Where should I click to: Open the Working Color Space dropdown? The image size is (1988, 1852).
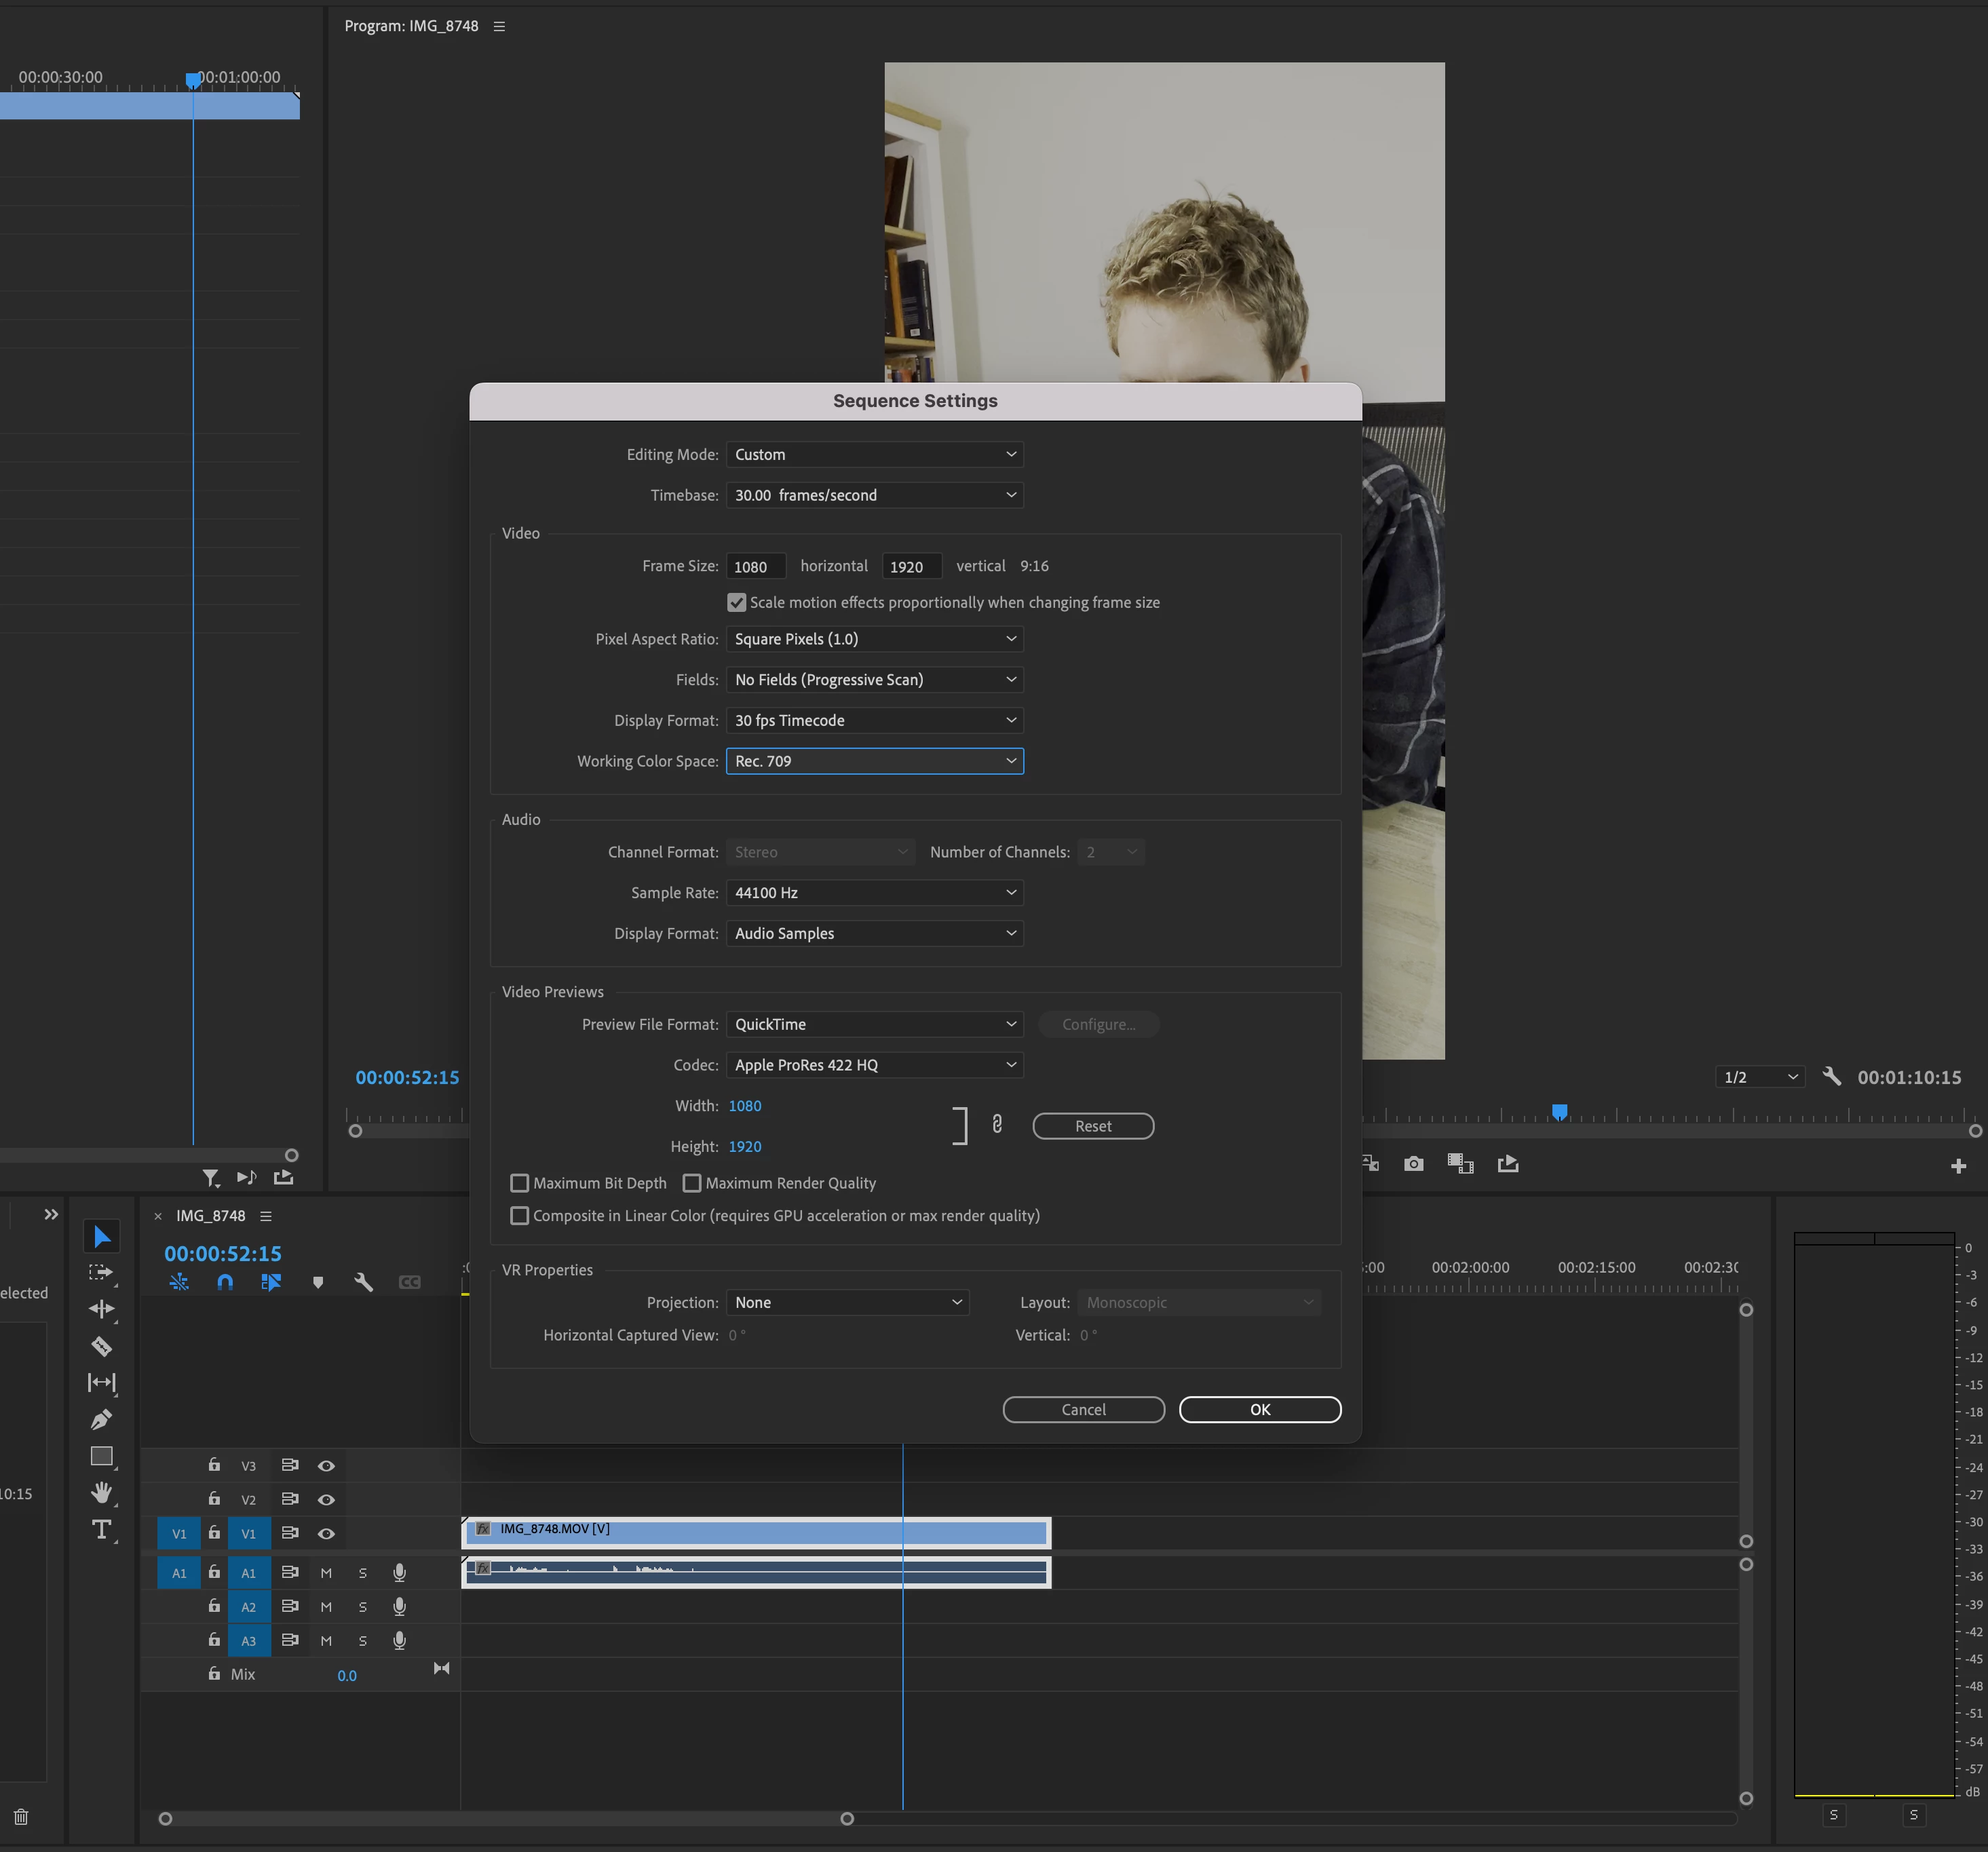click(874, 761)
